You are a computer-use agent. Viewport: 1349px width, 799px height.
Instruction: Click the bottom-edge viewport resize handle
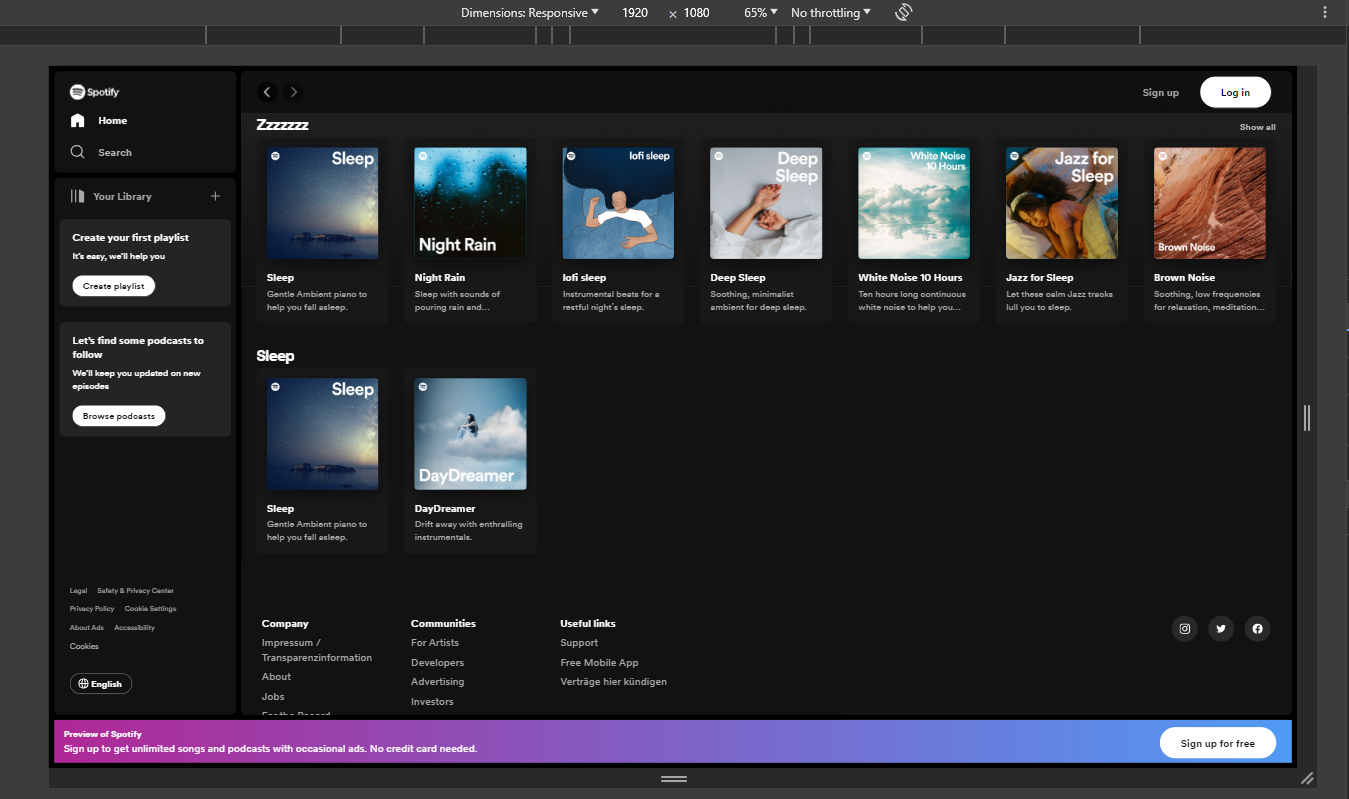click(x=673, y=778)
